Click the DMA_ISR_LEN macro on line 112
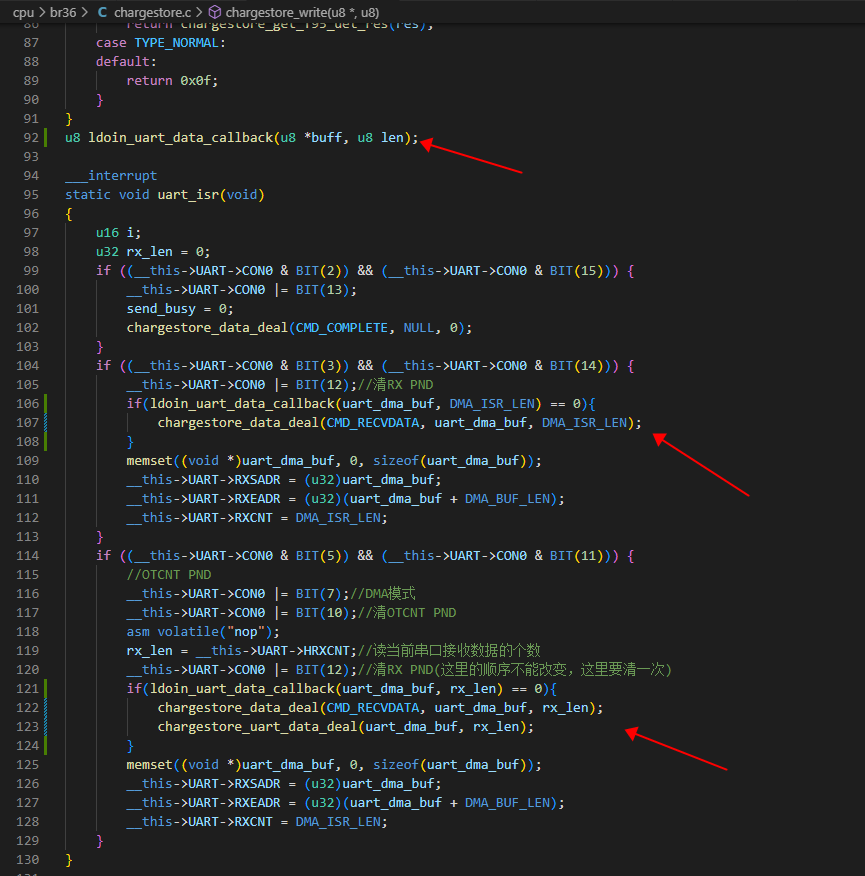Viewport: 865px width, 876px height. click(x=338, y=517)
